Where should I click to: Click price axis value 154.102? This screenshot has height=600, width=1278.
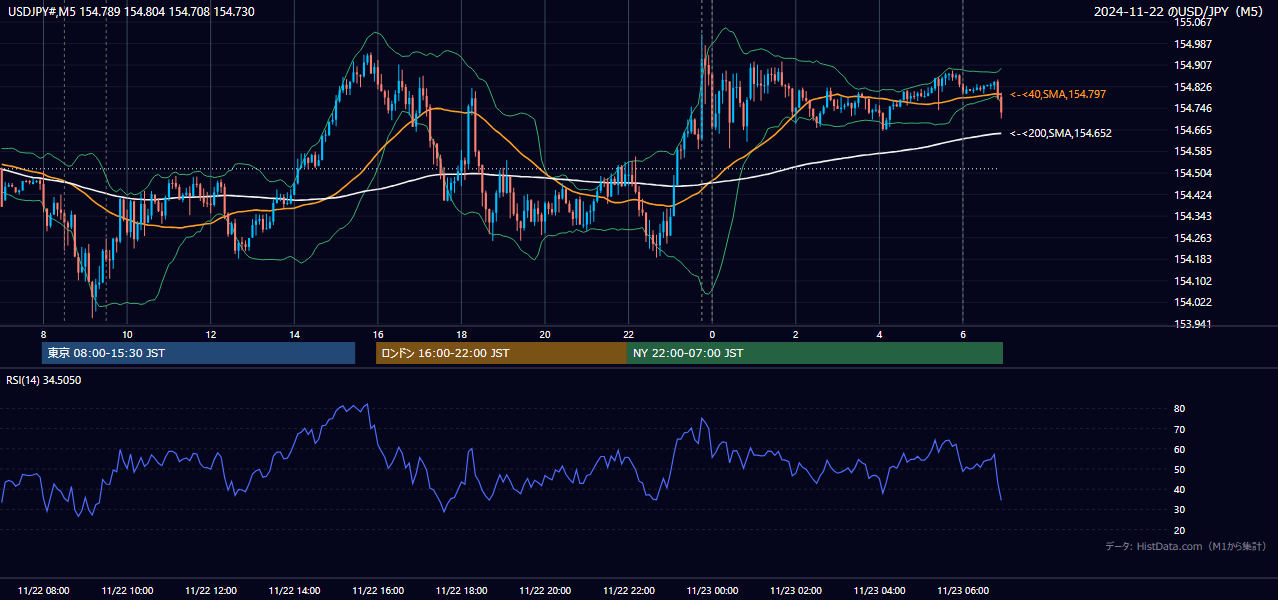(x=1192, y=281)
